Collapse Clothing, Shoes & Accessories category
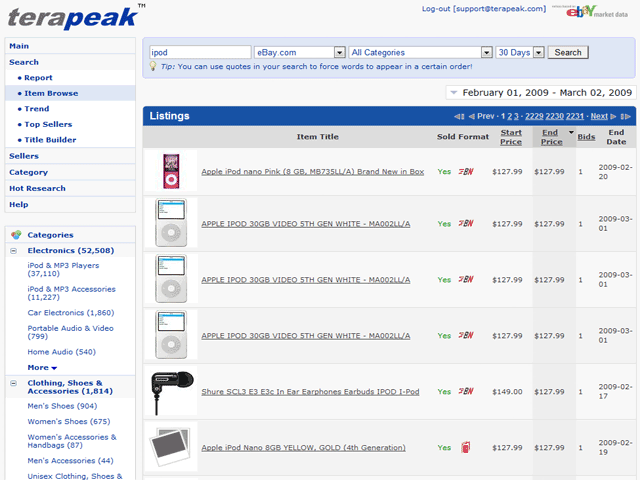The width and height of the screenshot is (640, 480). point(13,383)
